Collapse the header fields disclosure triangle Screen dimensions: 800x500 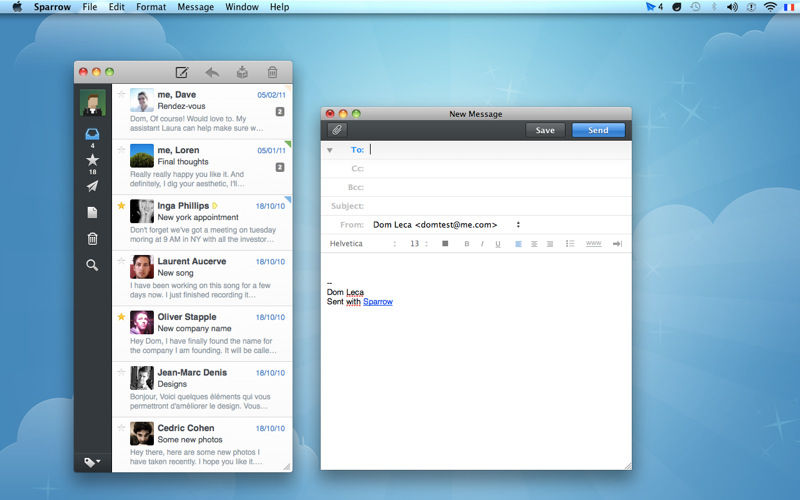click(330, 150)
